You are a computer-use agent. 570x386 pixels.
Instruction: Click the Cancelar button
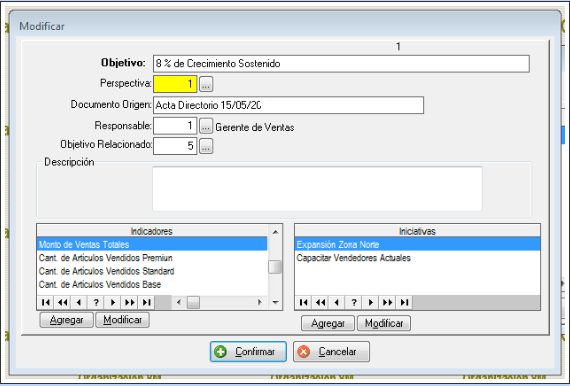[332, 351]
